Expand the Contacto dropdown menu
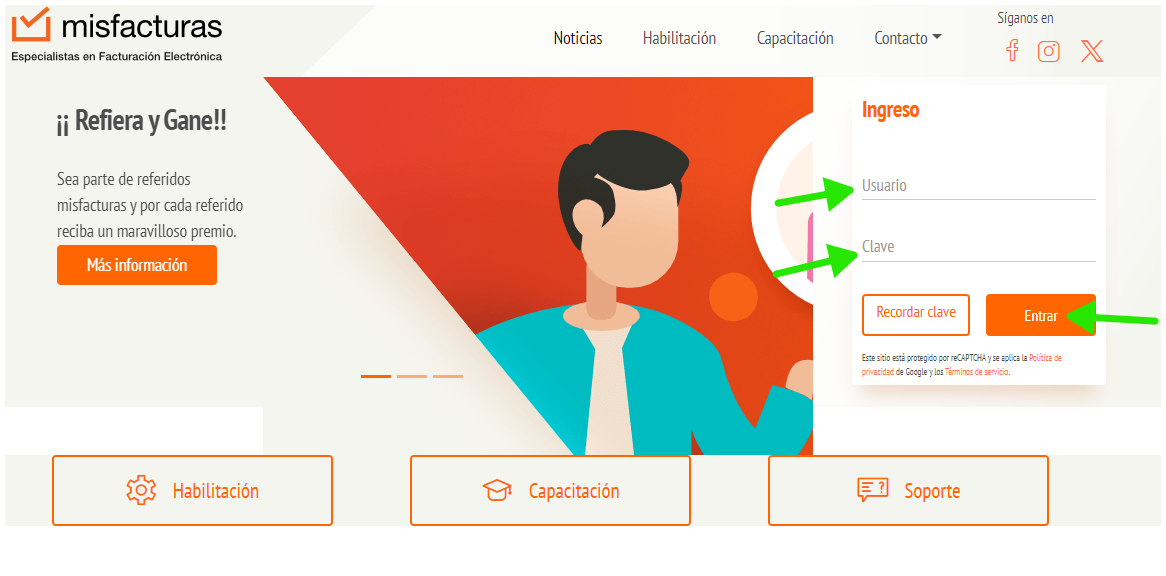The height and width of the screenshot is (576, 1166). [908, 38]
